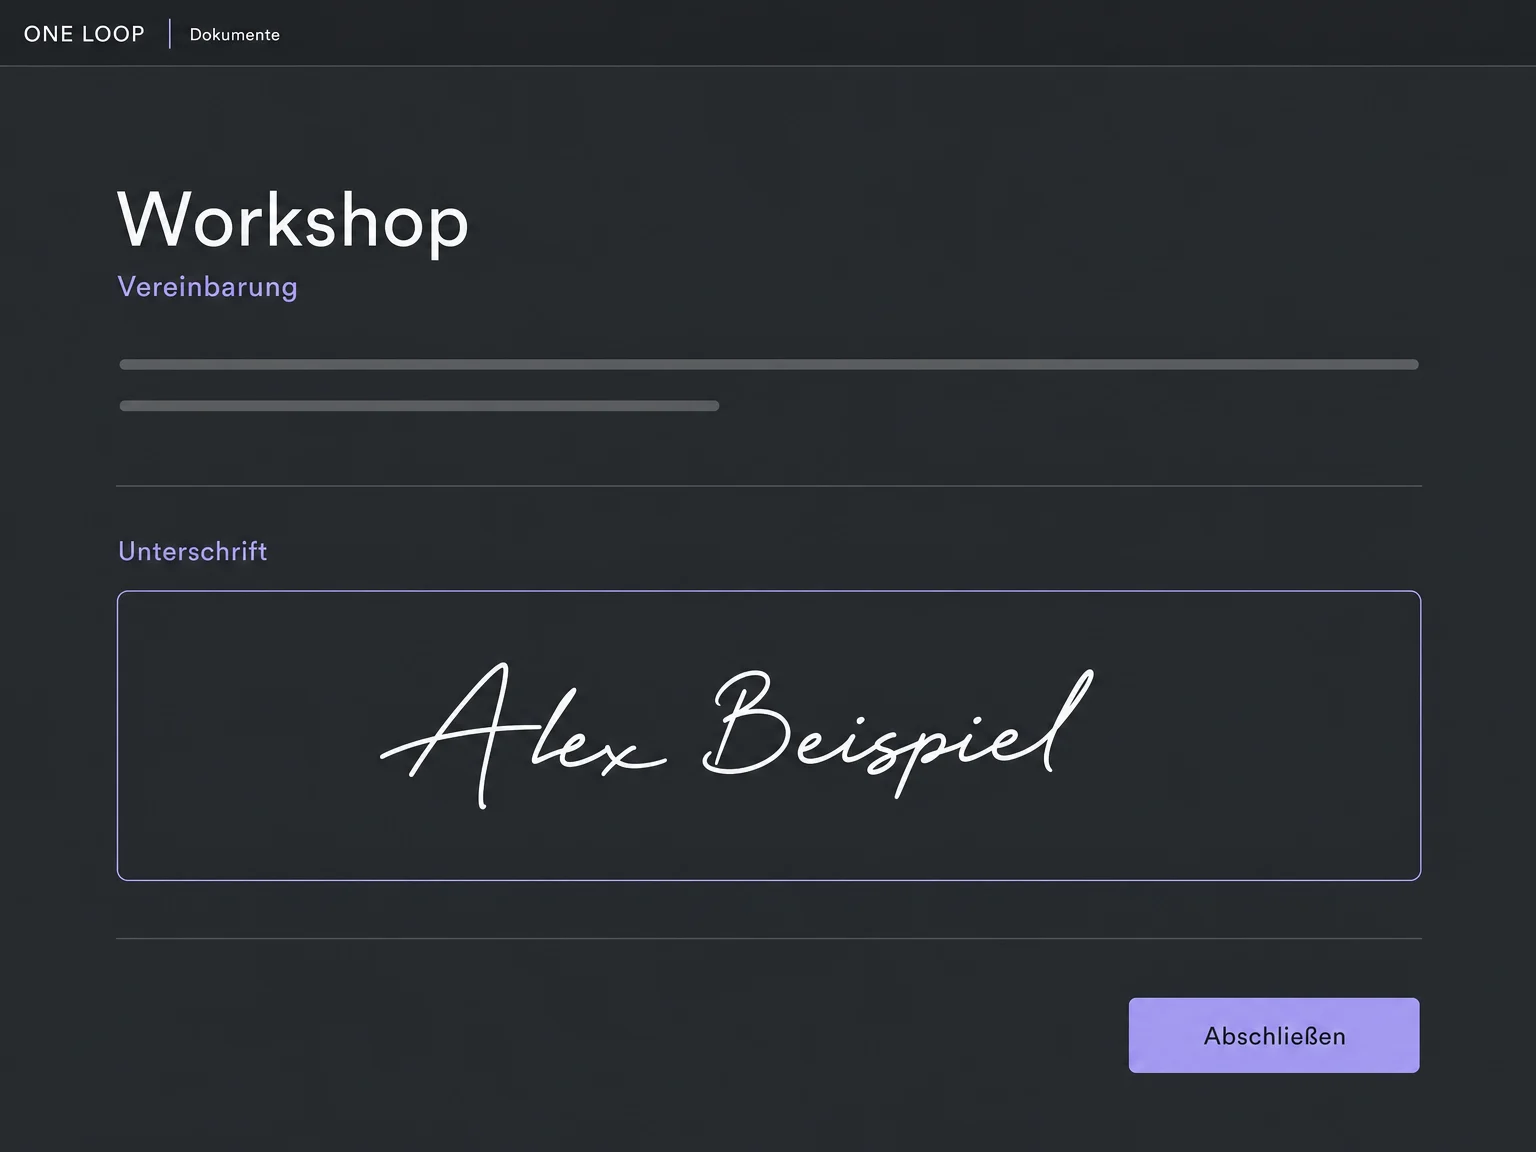
Task: Click inside the Unterschrift signature field
Action: tap(769, 736)
